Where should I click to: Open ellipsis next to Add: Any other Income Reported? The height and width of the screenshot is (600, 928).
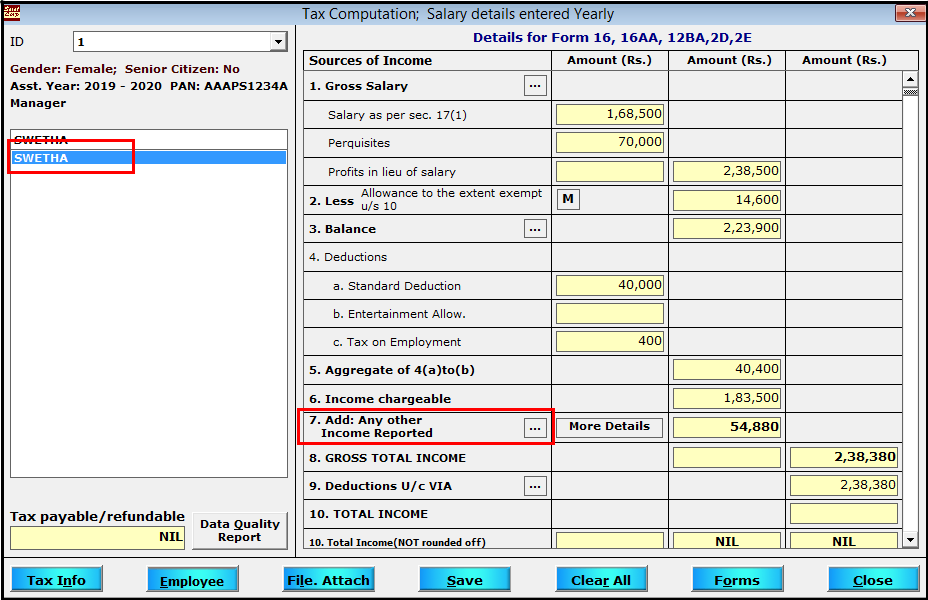(535, 427)
